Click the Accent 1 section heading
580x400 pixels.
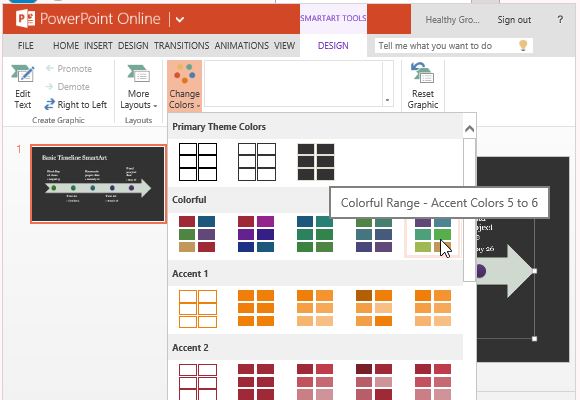(190, 274)
